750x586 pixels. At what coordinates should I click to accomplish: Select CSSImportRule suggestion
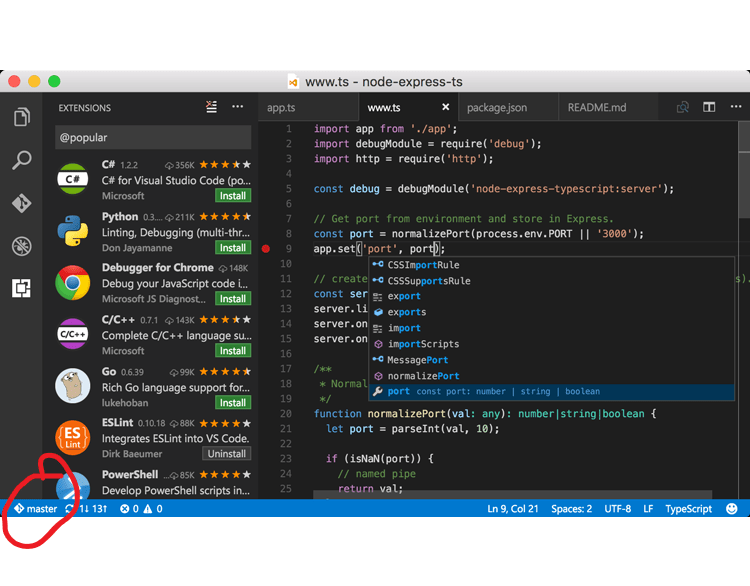tap(552, 265)
